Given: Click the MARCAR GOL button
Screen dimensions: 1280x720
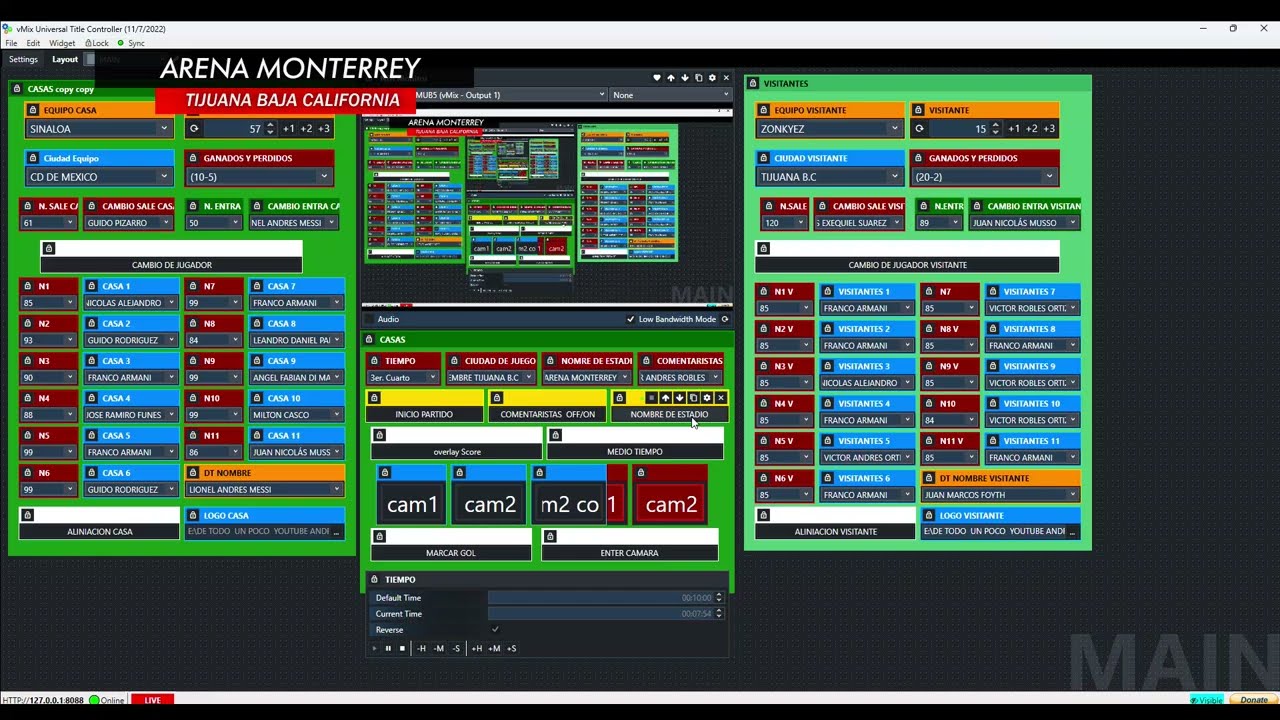Looking at the screenshot, I should (x=451, y=553).
